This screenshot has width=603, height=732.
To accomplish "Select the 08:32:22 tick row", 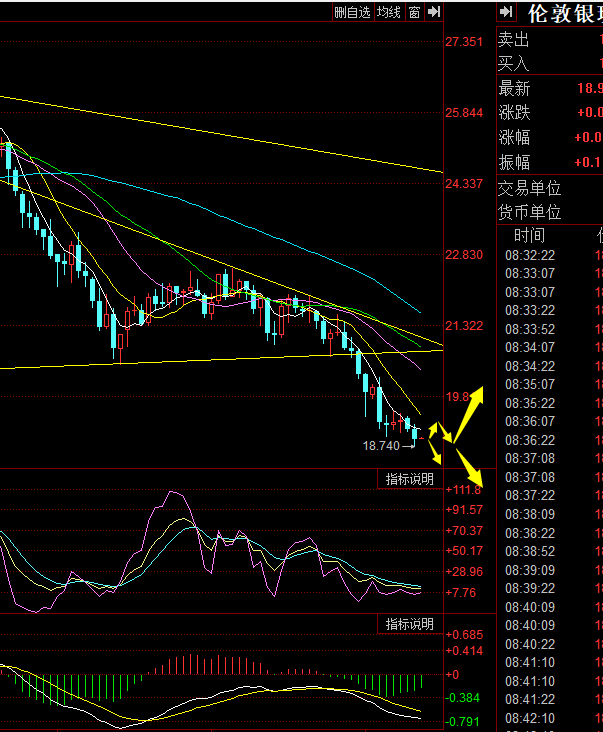I will pos(550,255).
